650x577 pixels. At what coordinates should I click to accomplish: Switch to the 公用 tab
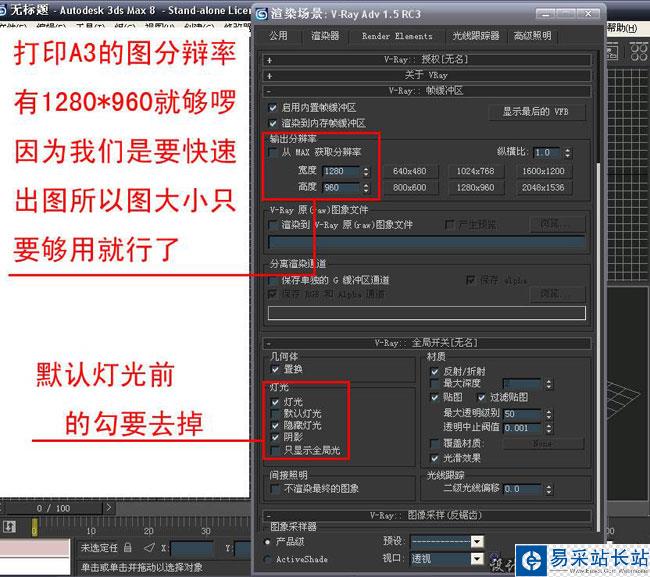pos(278,36)
